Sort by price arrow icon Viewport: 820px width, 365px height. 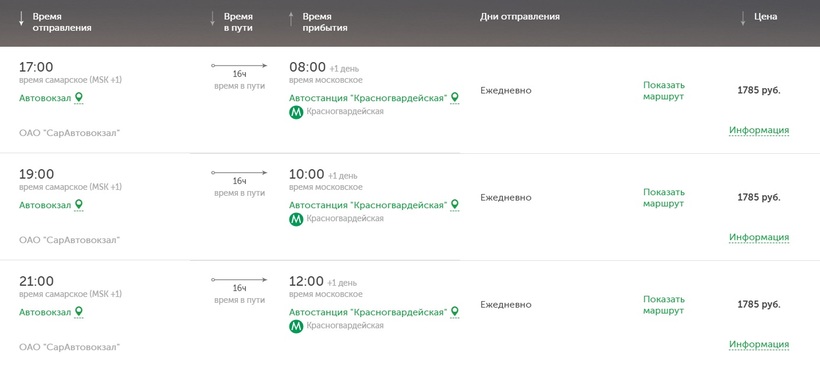click(x=743, y=18)
